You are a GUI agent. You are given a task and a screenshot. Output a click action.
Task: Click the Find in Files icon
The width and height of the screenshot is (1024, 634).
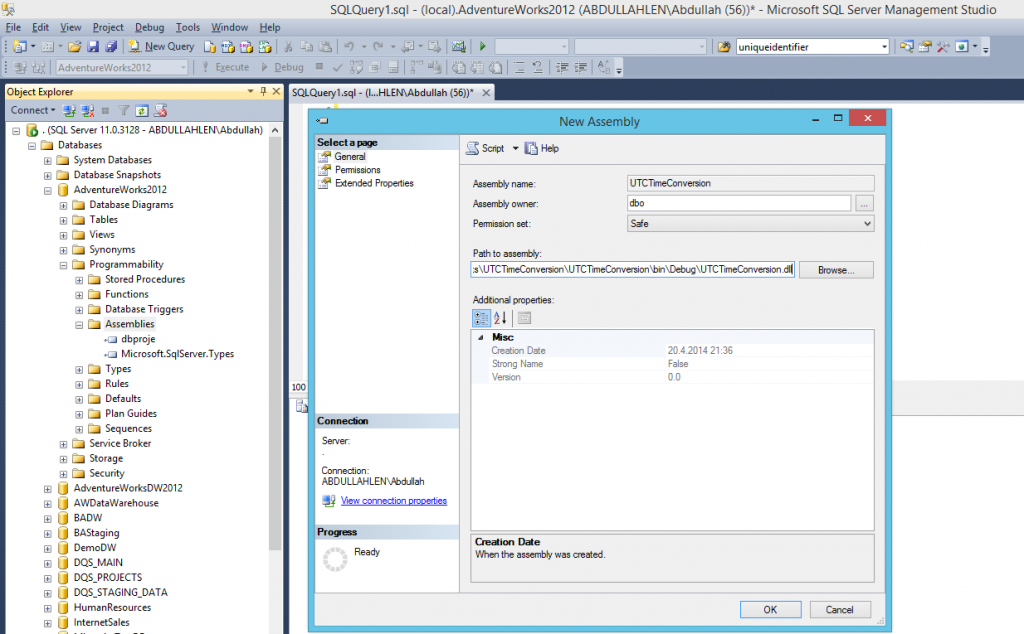click(724, 46)
